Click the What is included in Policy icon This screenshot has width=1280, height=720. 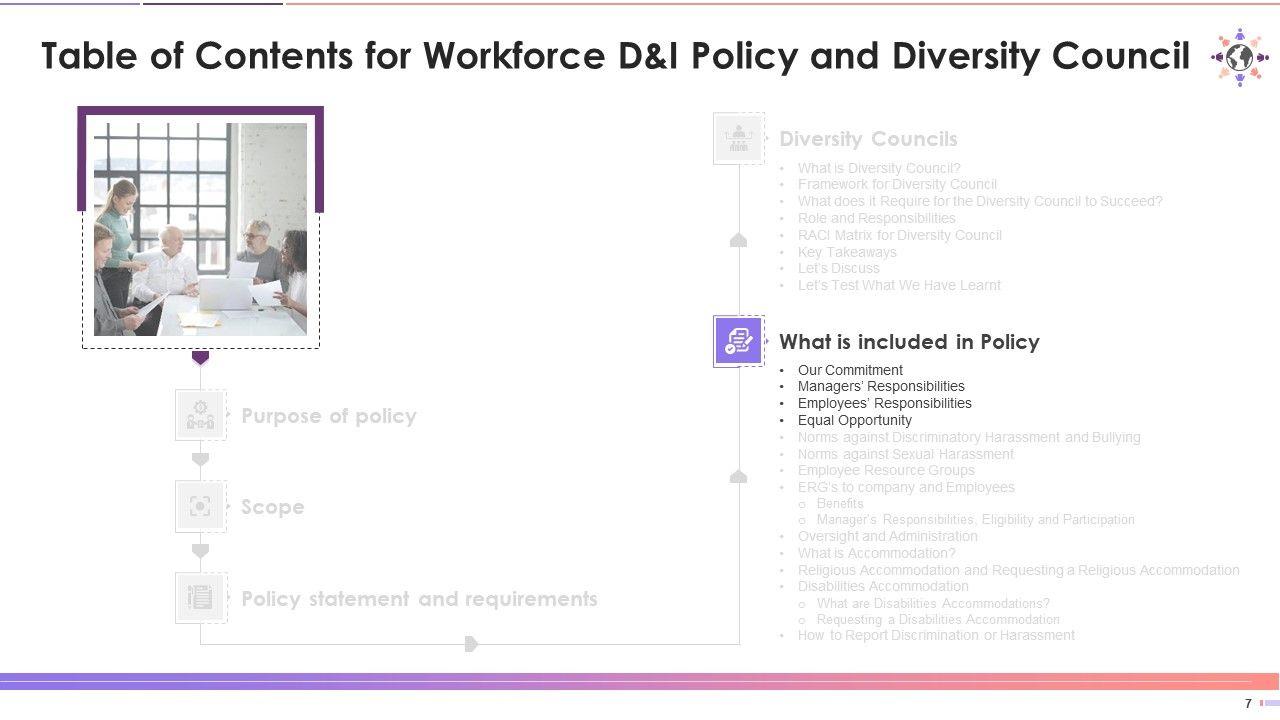pos(739,342)
